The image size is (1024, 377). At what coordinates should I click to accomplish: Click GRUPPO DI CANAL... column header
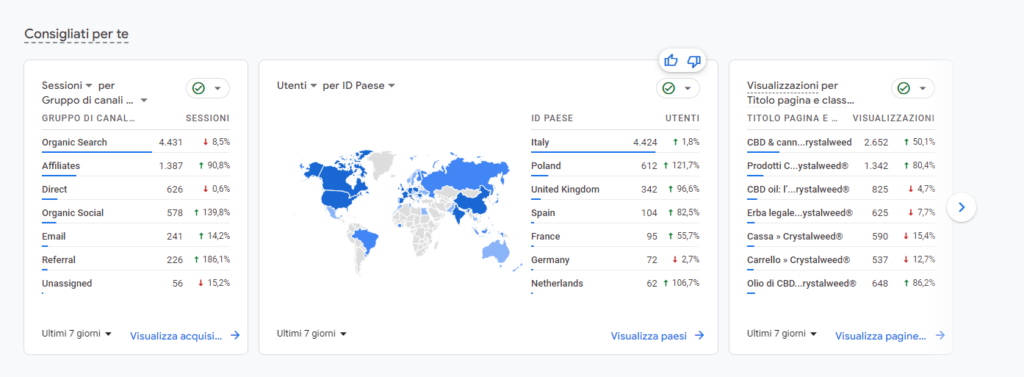(89, 118)
